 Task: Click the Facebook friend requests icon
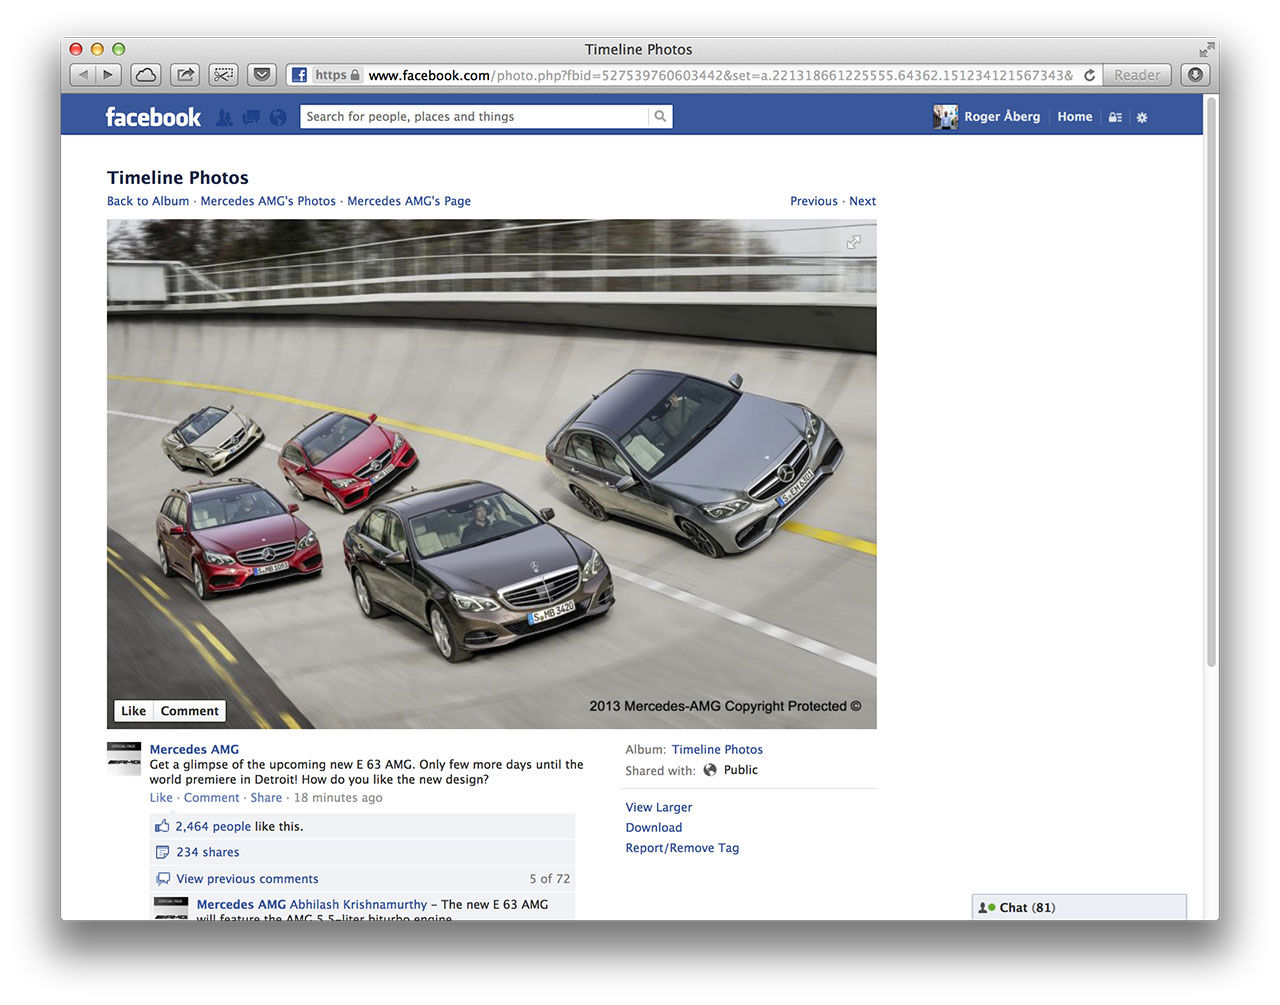[224, 118]
